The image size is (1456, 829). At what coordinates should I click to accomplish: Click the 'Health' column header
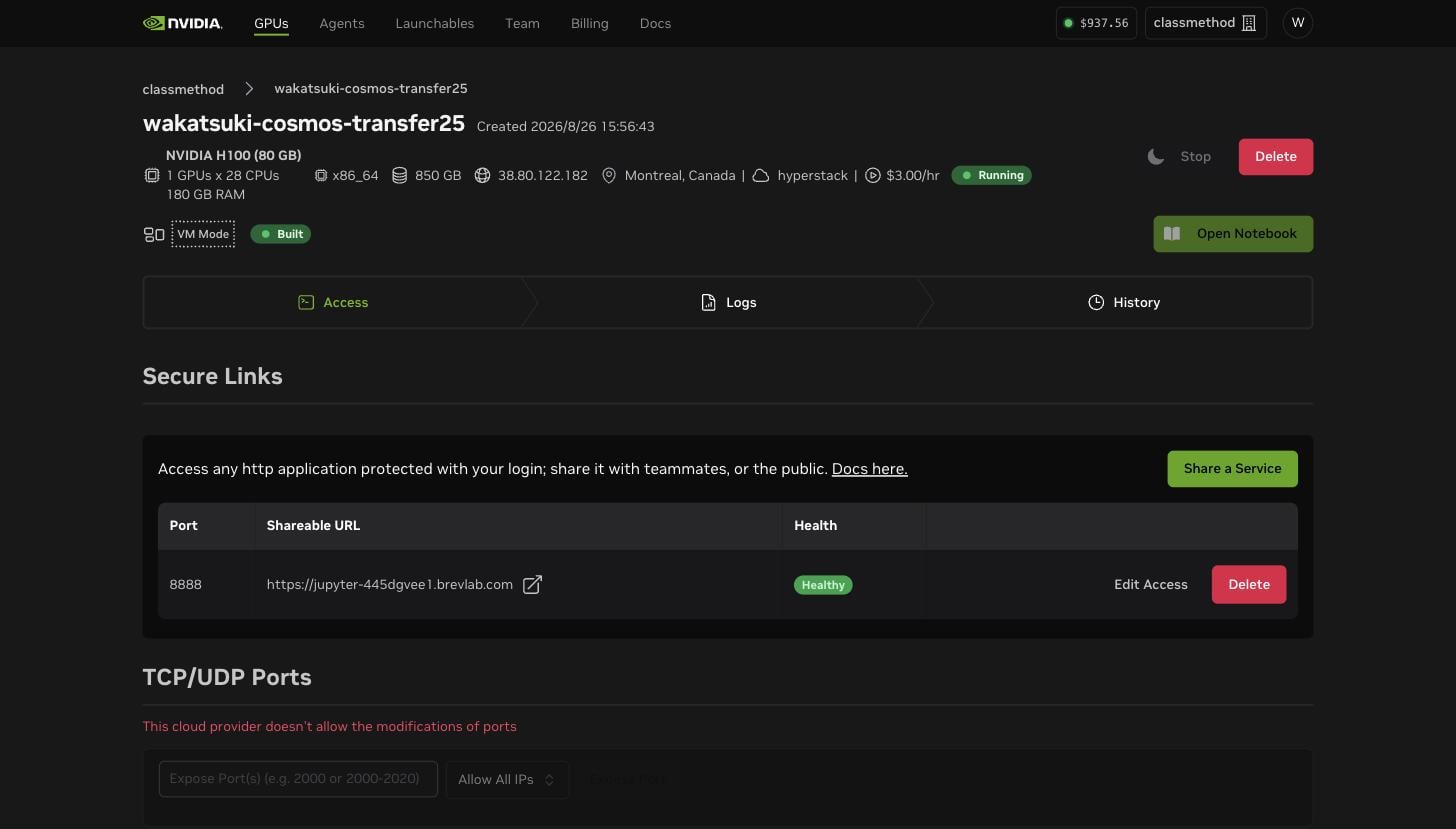click(x=815, y=525)
